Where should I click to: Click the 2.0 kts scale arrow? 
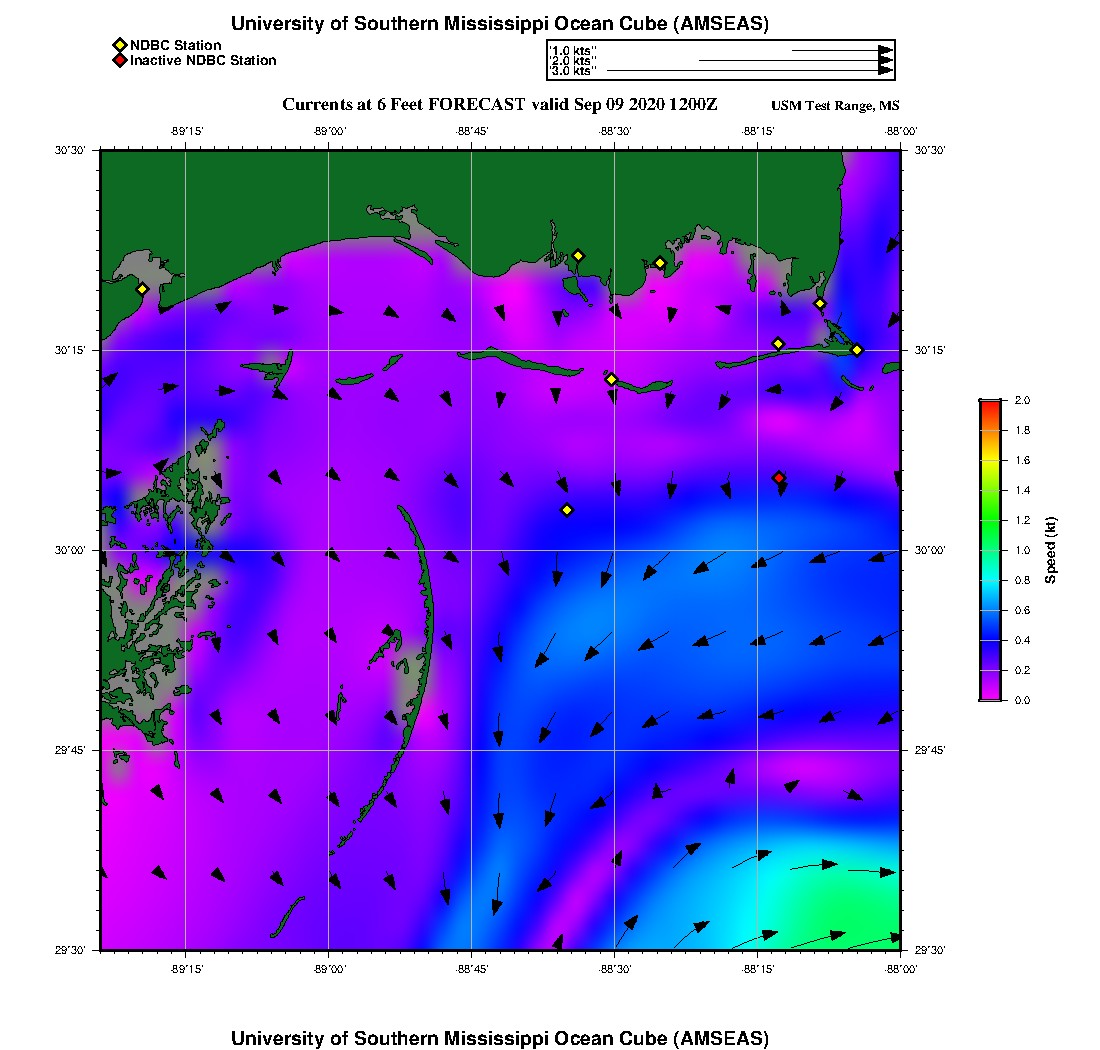pos(796,60)
